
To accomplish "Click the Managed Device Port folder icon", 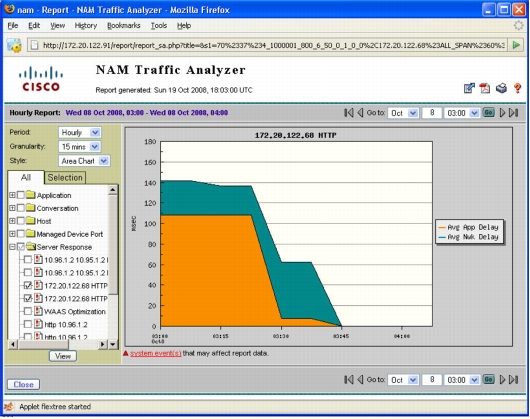I will (31, 233).
